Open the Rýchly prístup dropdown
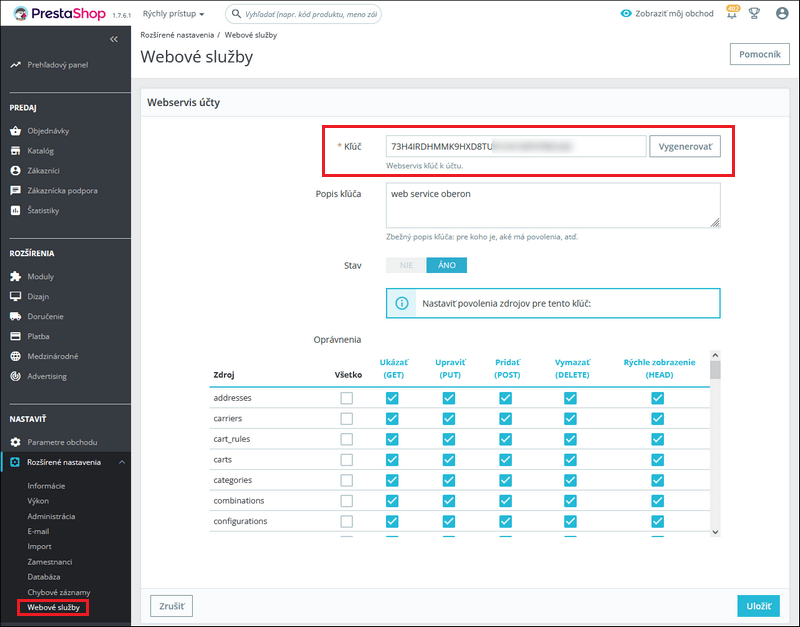 click(173, 14)
